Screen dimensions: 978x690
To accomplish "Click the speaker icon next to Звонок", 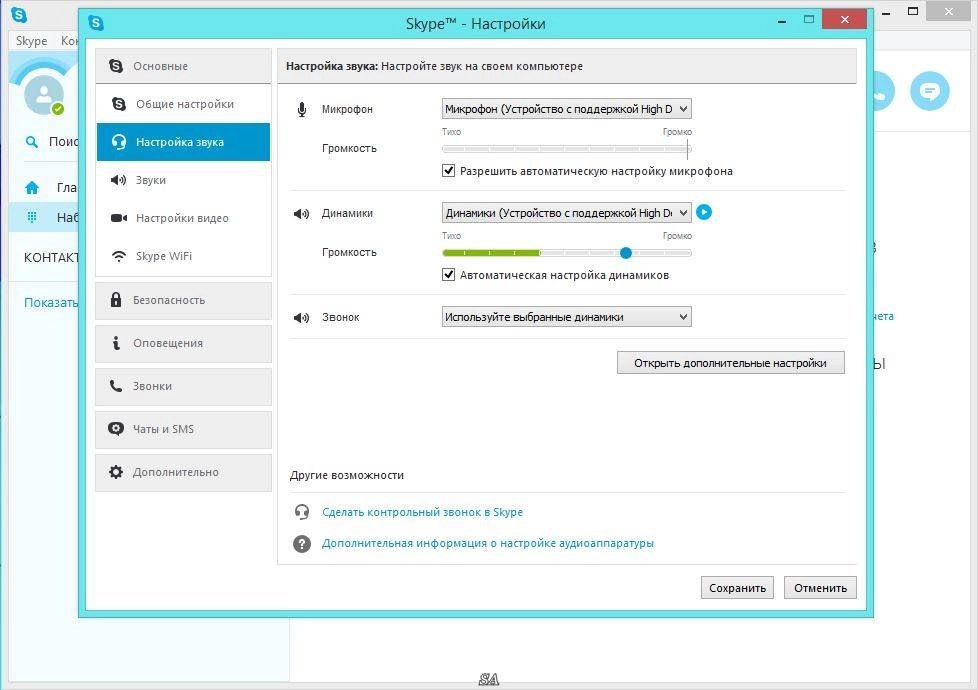I will click(302, 318).
